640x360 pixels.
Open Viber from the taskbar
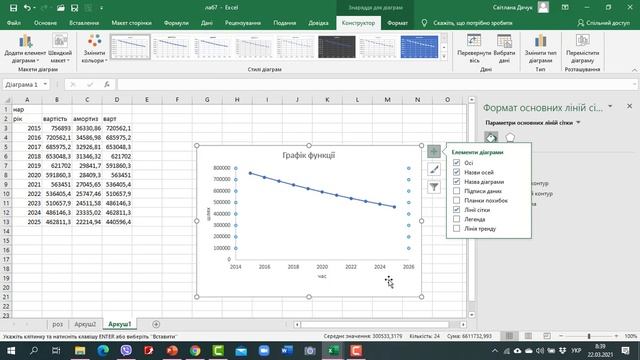pos(126,351)
